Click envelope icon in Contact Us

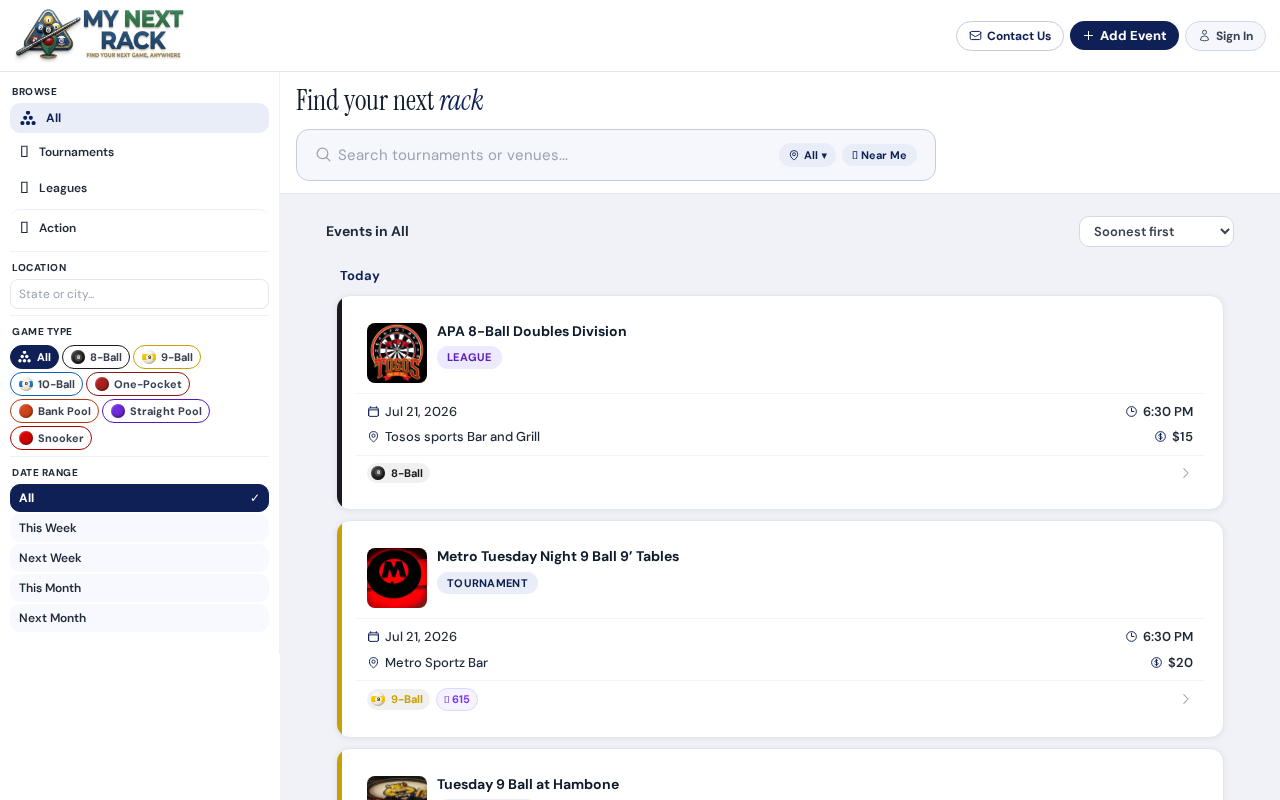pos(975,36)
